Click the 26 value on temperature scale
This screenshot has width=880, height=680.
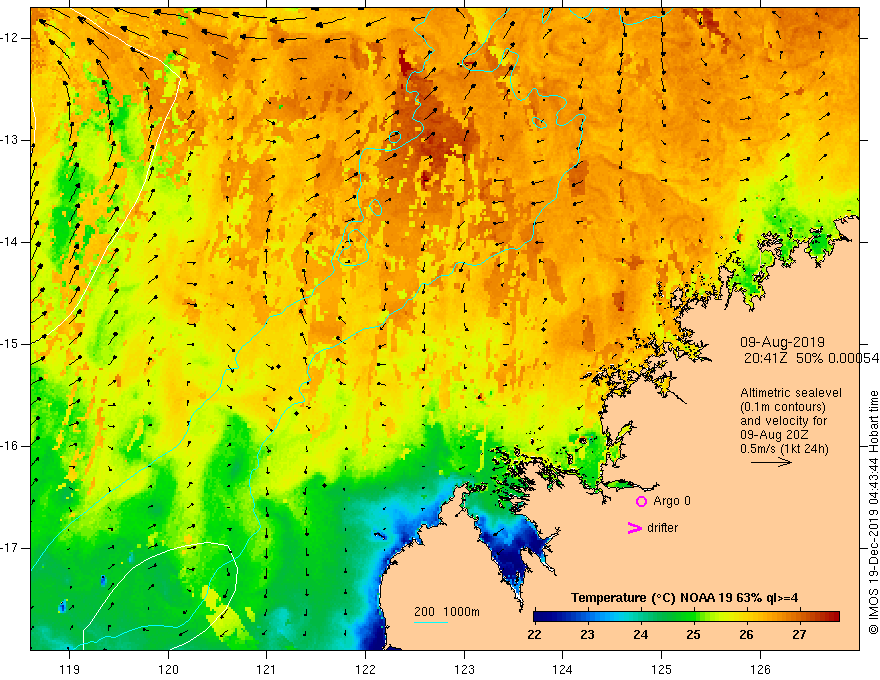(x=746, y=635)
